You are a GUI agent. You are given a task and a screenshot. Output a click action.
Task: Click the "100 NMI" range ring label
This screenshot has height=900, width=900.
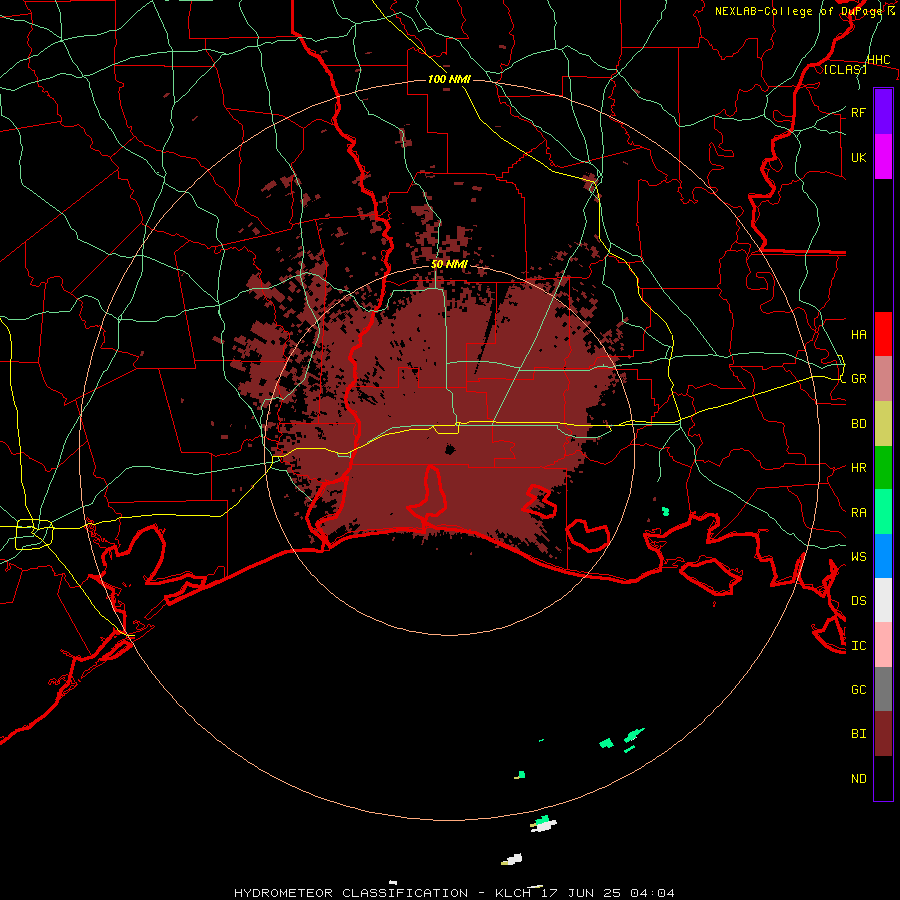point(449,79)
